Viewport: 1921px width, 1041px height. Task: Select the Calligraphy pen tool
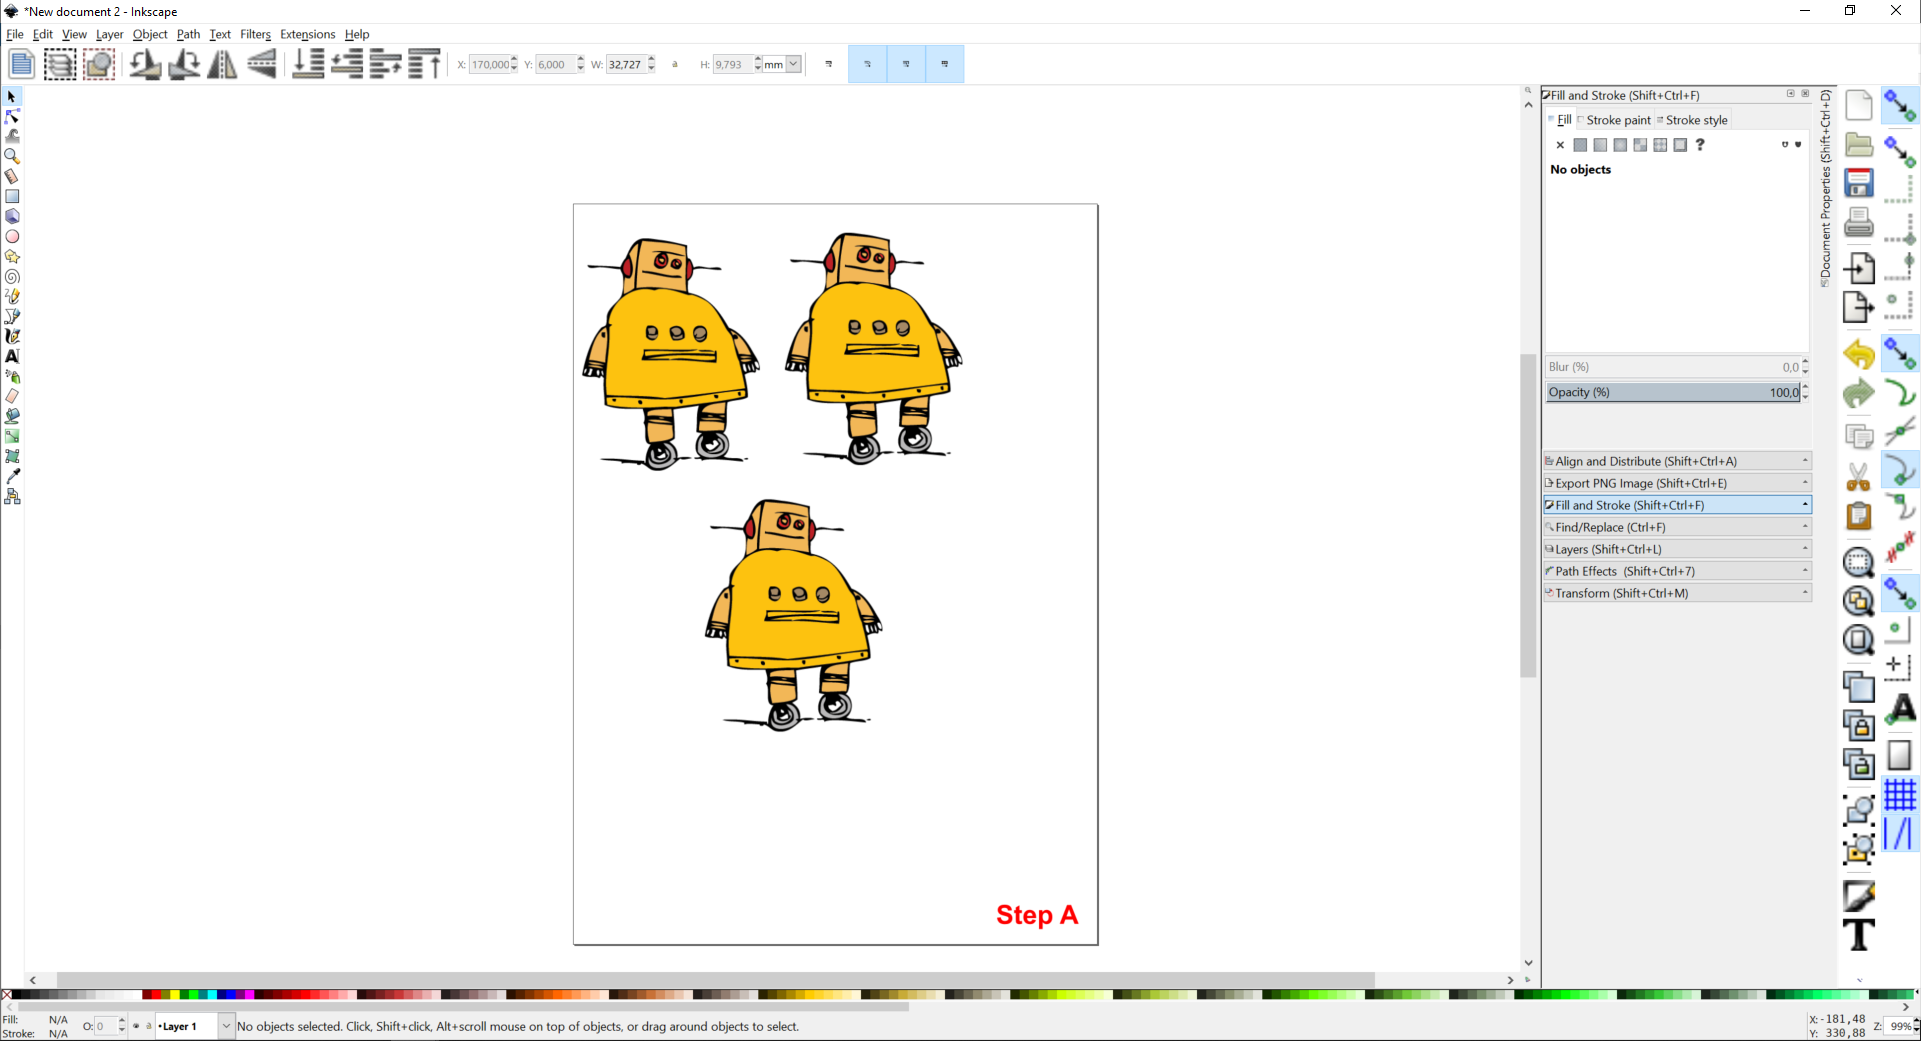coord(13,337)
